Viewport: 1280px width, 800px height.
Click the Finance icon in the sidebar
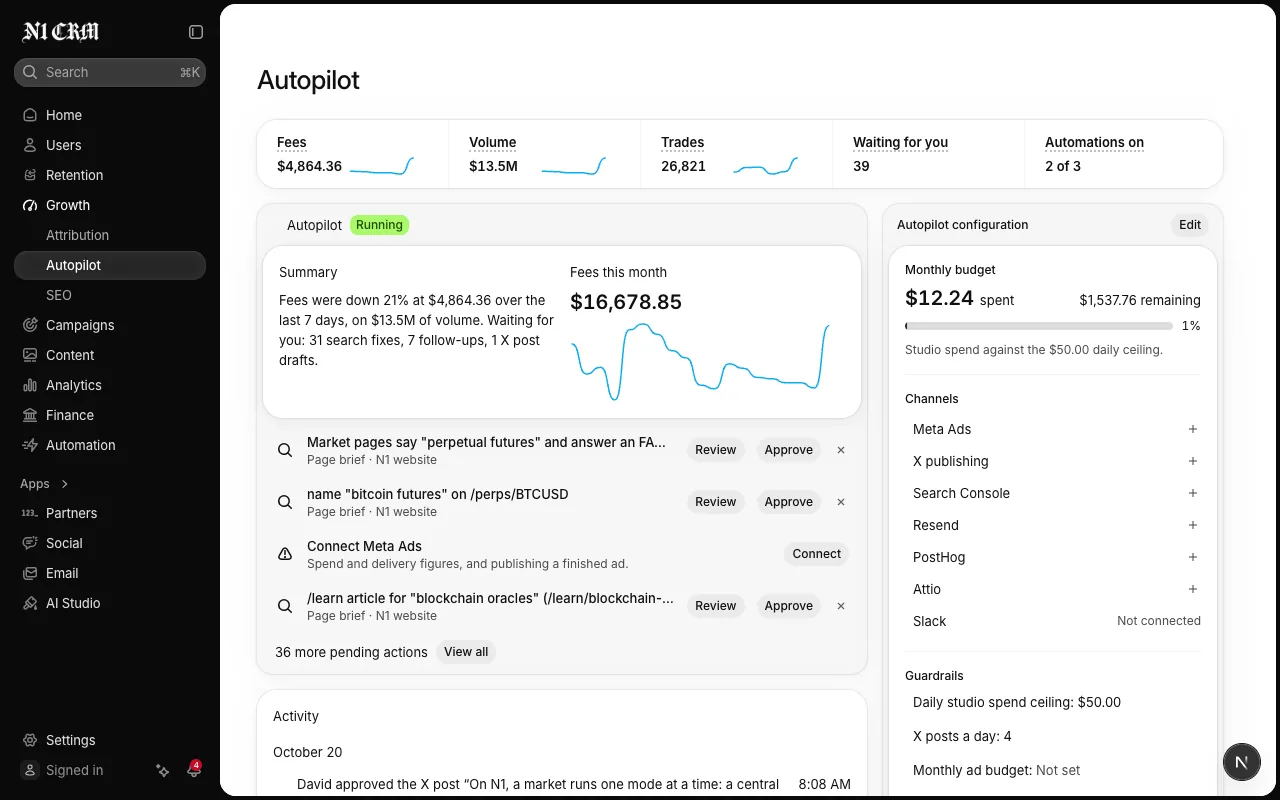[30, 415]
